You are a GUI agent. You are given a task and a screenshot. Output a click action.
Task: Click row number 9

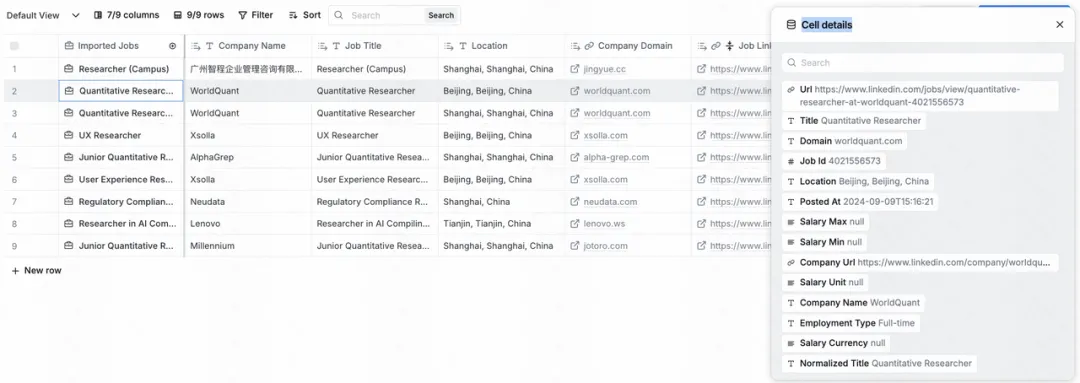tap(14, 246)
